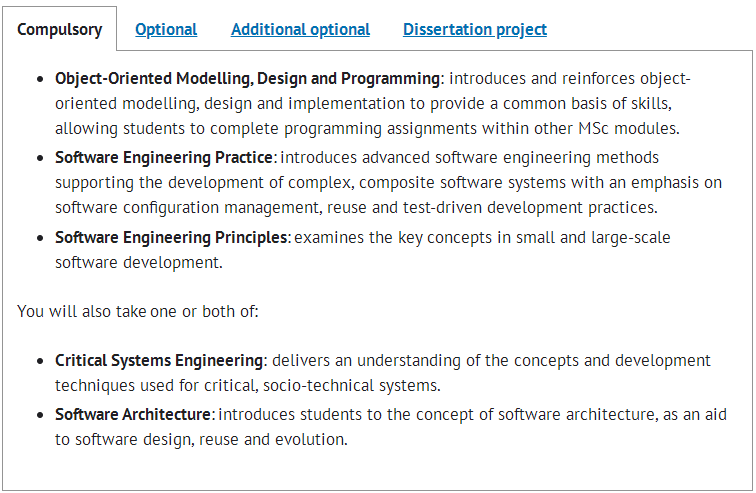Click the 'software configuration management' description line
Viewport: 756px width, 493px height.
tap(356, 208)
